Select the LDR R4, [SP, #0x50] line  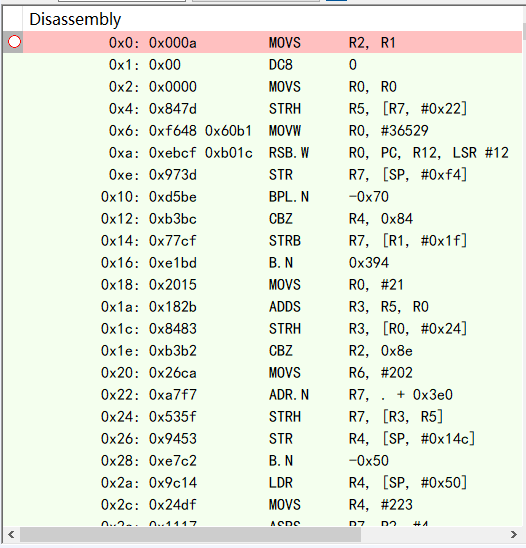[x=272, y=483]
